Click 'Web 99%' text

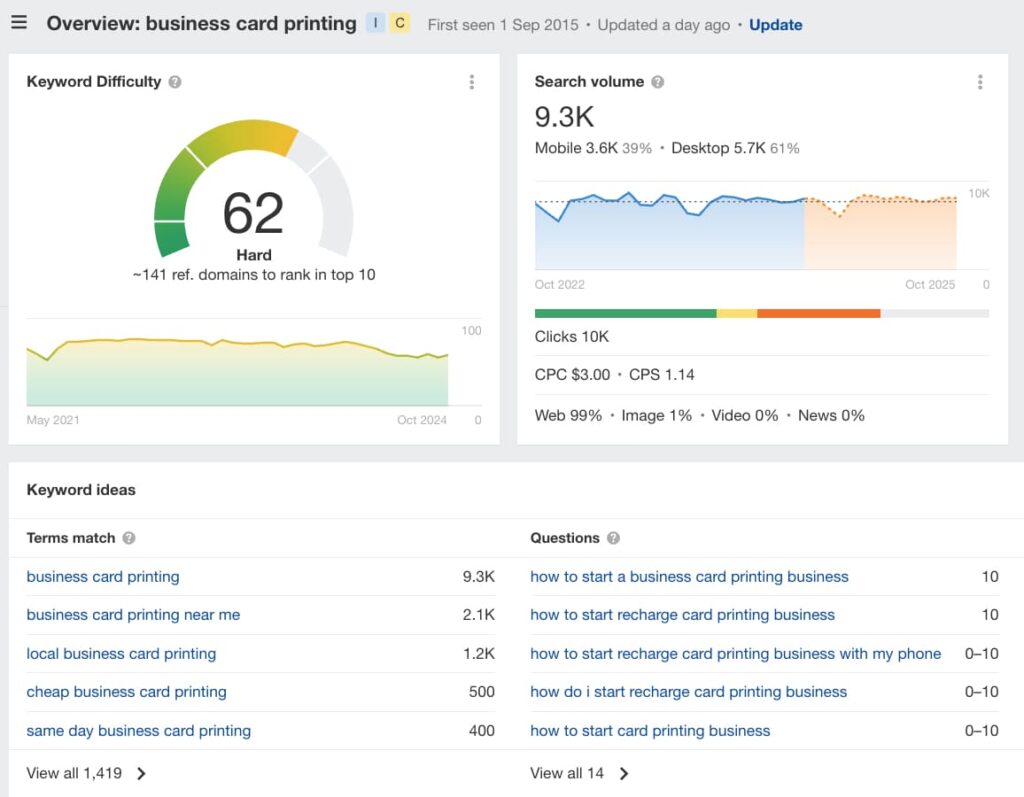click(x=568, y=415)
